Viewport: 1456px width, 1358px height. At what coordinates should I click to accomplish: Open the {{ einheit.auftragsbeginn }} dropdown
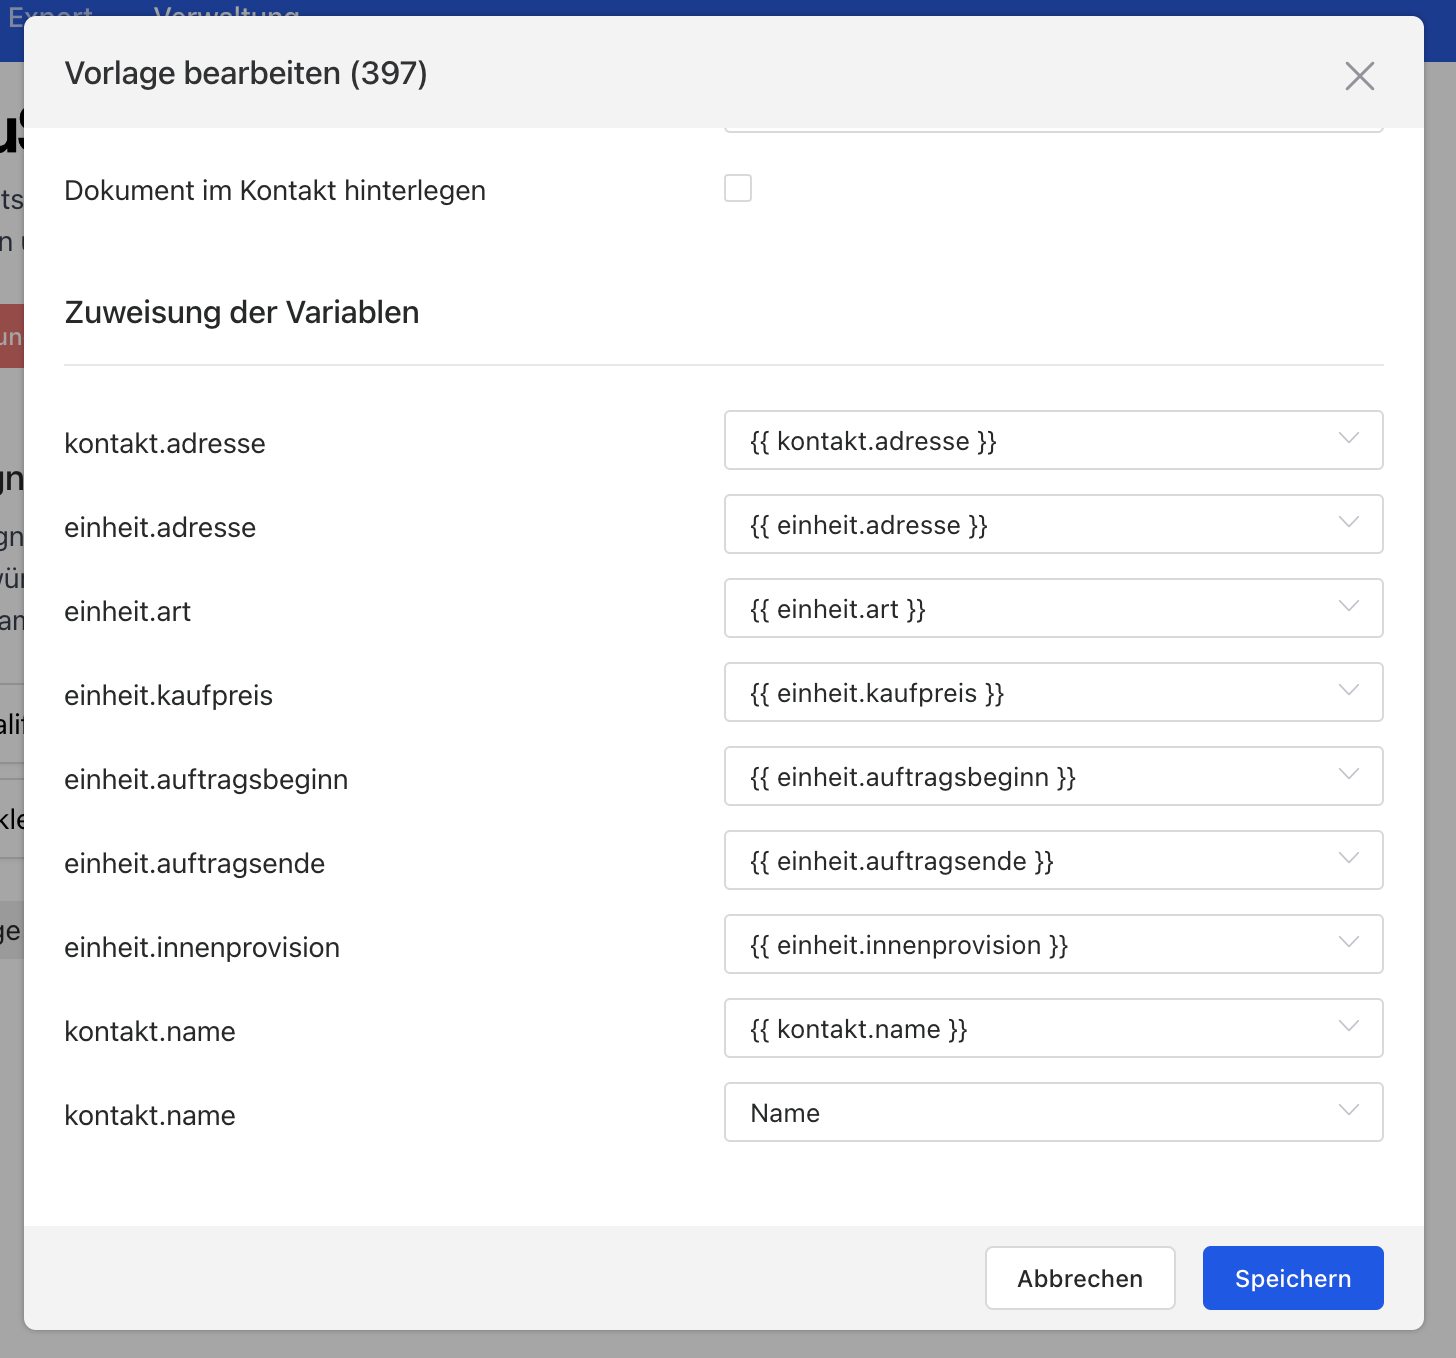coord(1052,776)
